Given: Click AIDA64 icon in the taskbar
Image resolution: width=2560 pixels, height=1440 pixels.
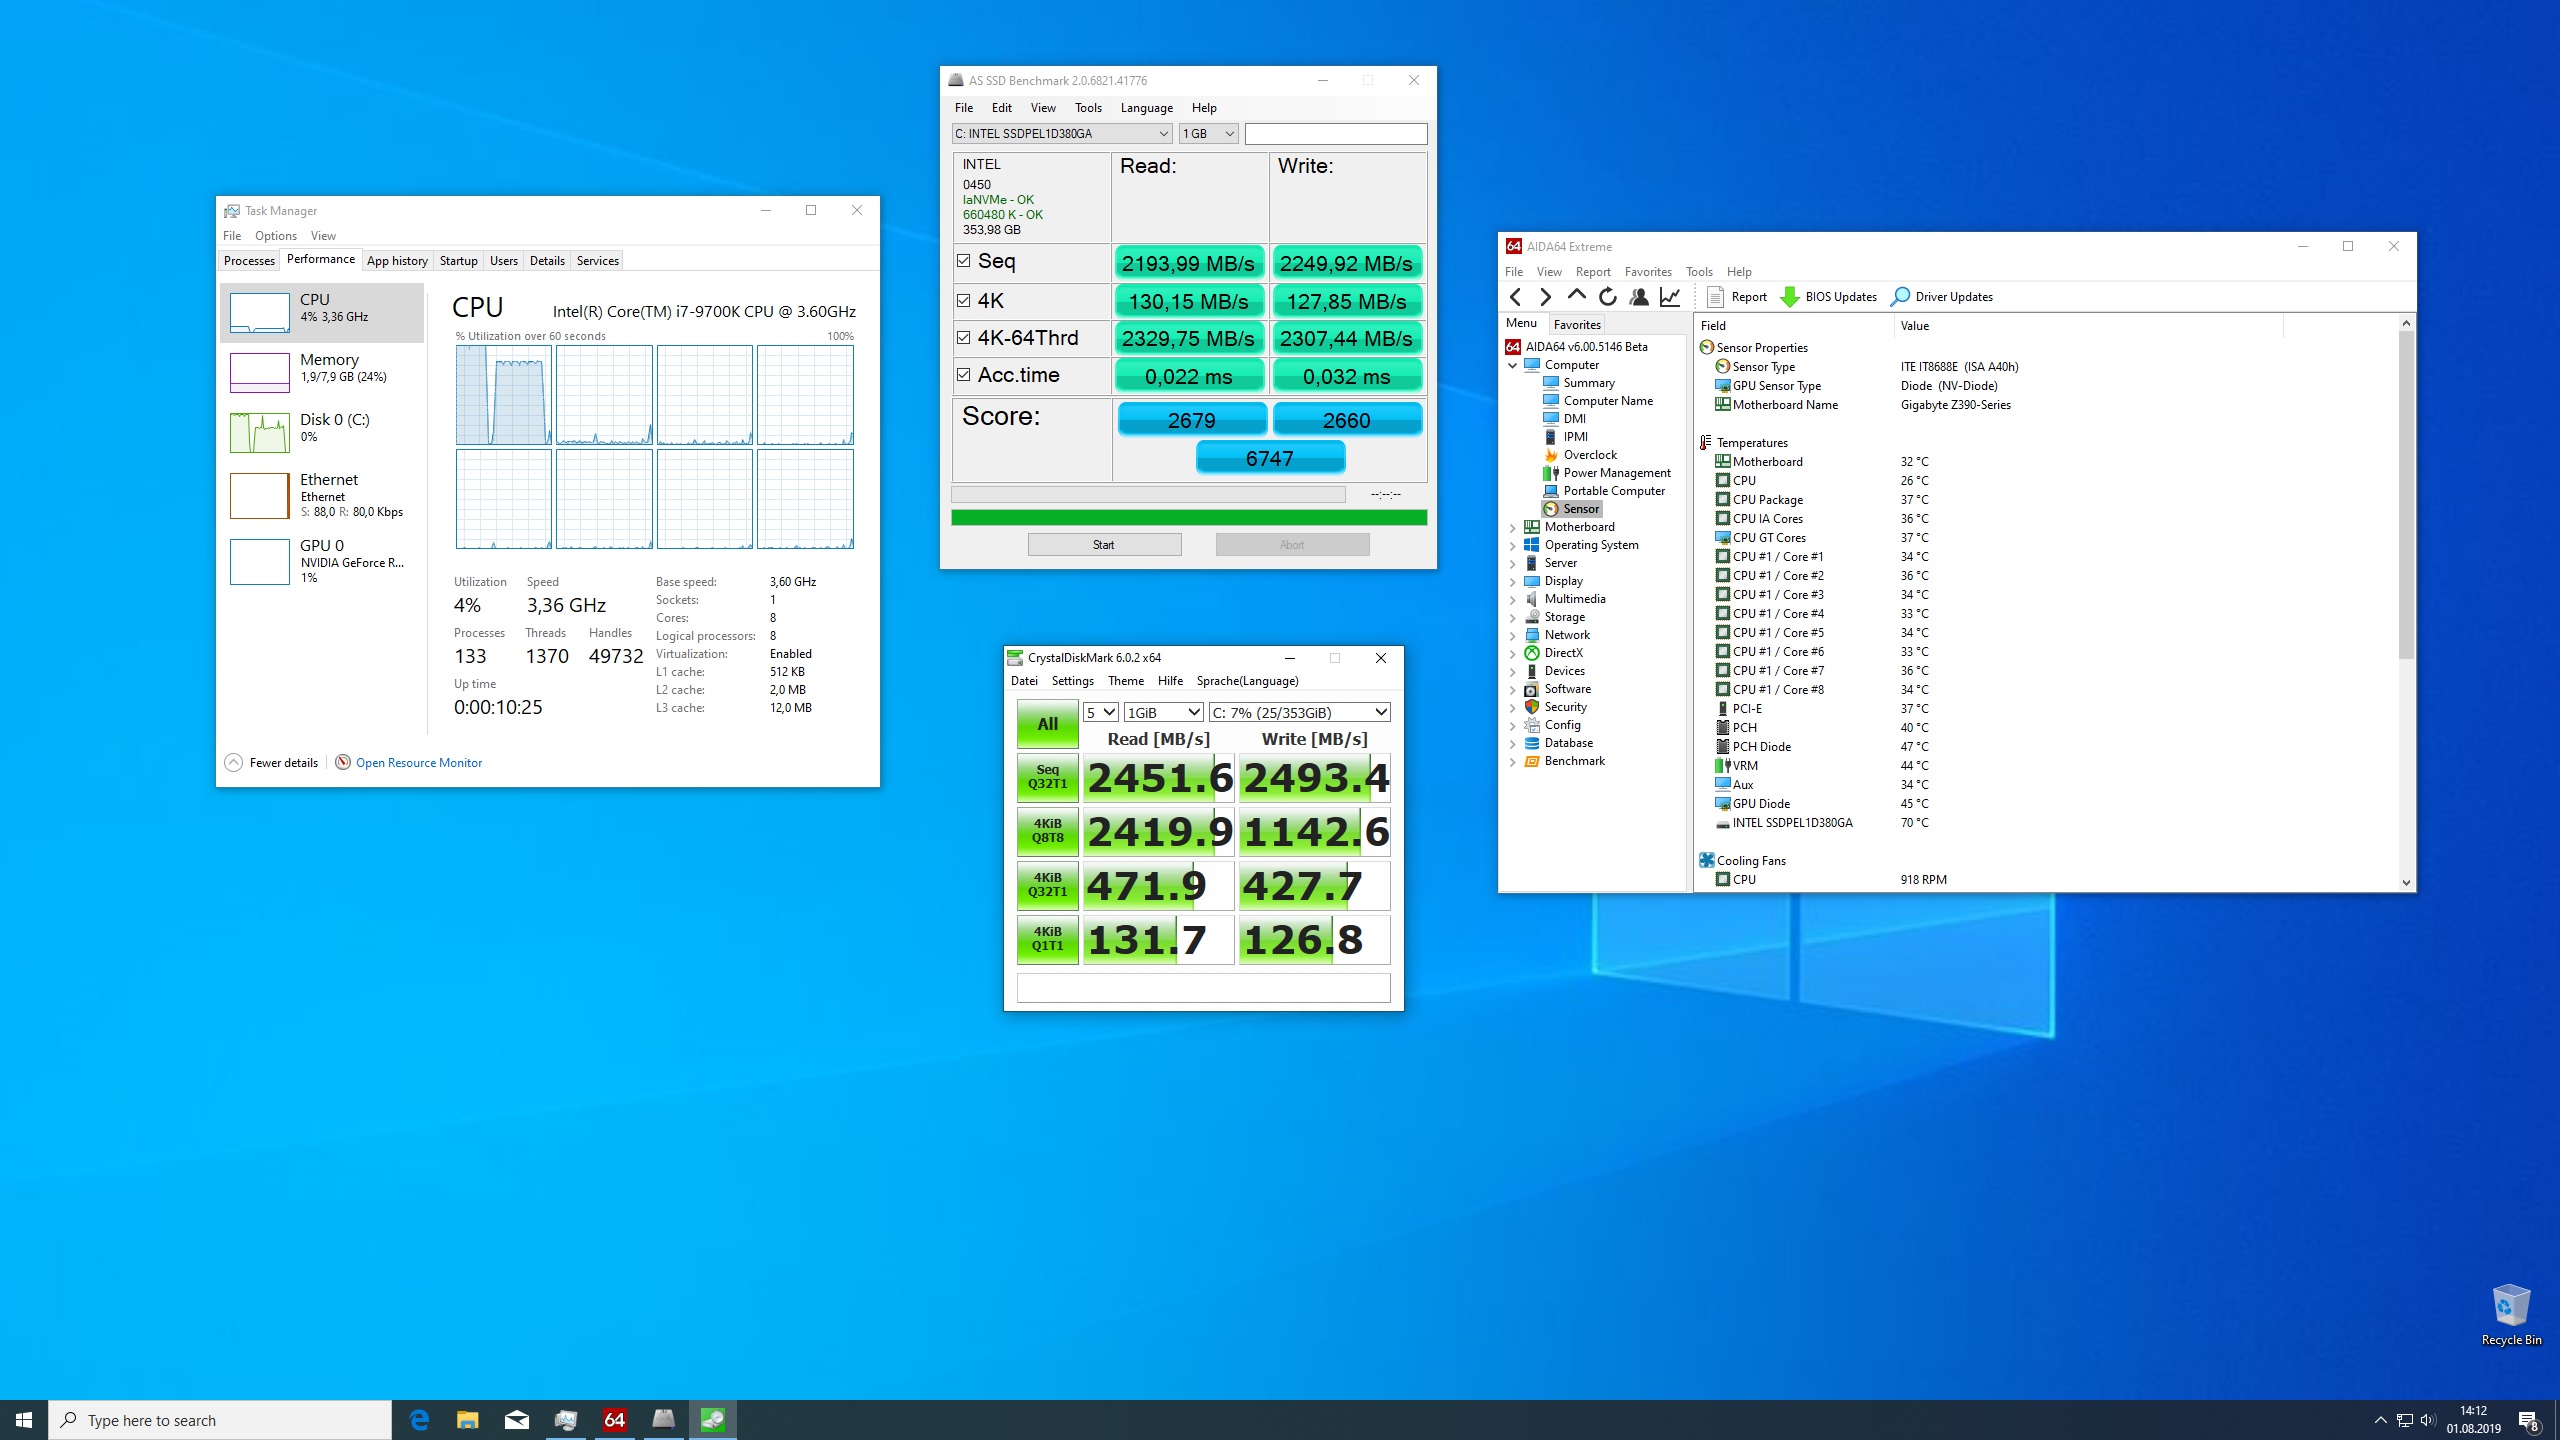Looking at the screenshot, I should [x=614, y=1420].
